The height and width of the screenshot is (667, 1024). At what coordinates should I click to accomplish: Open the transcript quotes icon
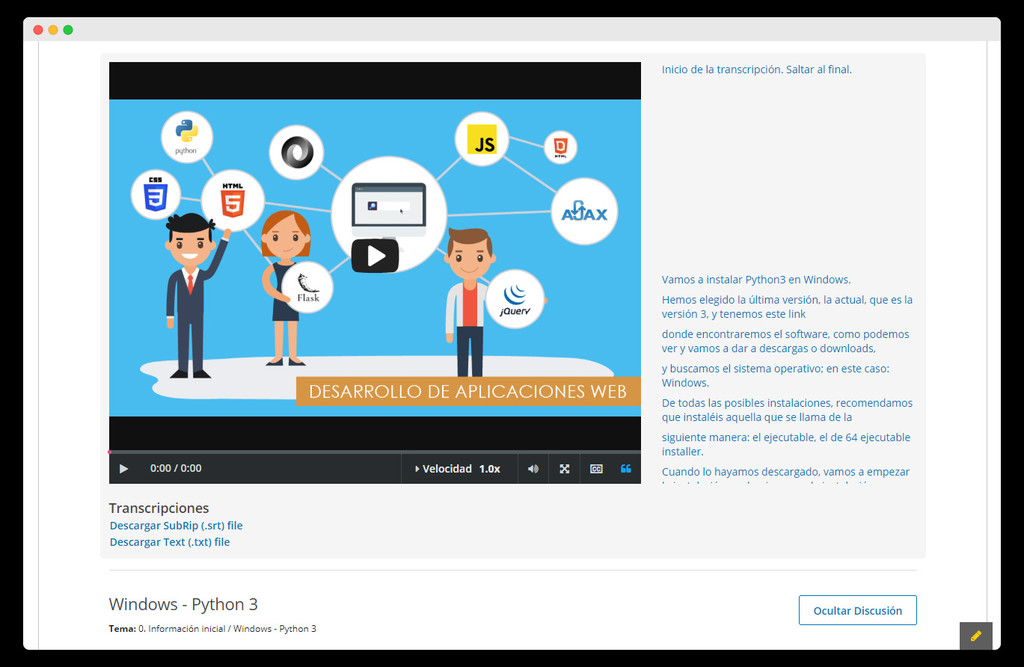coord(628,468)
